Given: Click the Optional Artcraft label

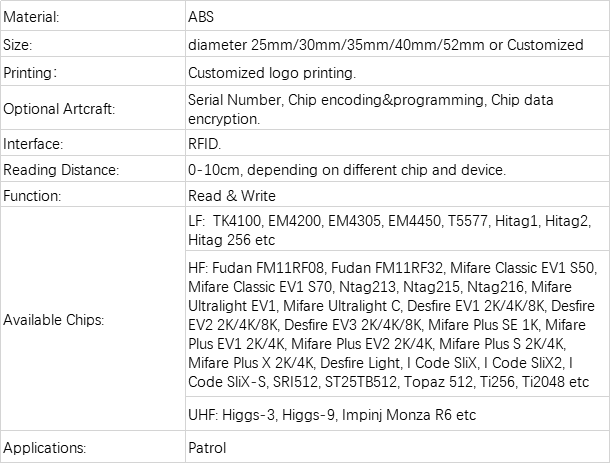Looking at the screenshot, I should (56, 109).
